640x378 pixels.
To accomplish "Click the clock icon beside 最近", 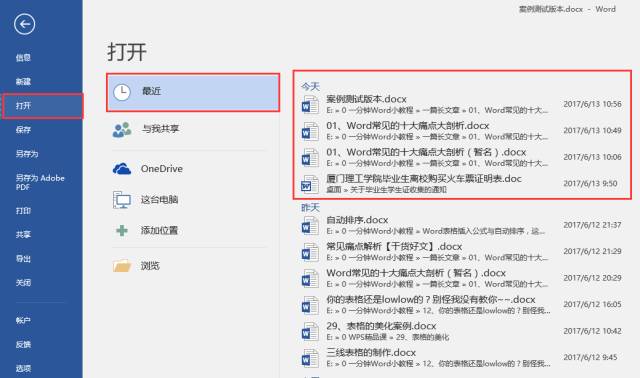I will tap(122, 92).
